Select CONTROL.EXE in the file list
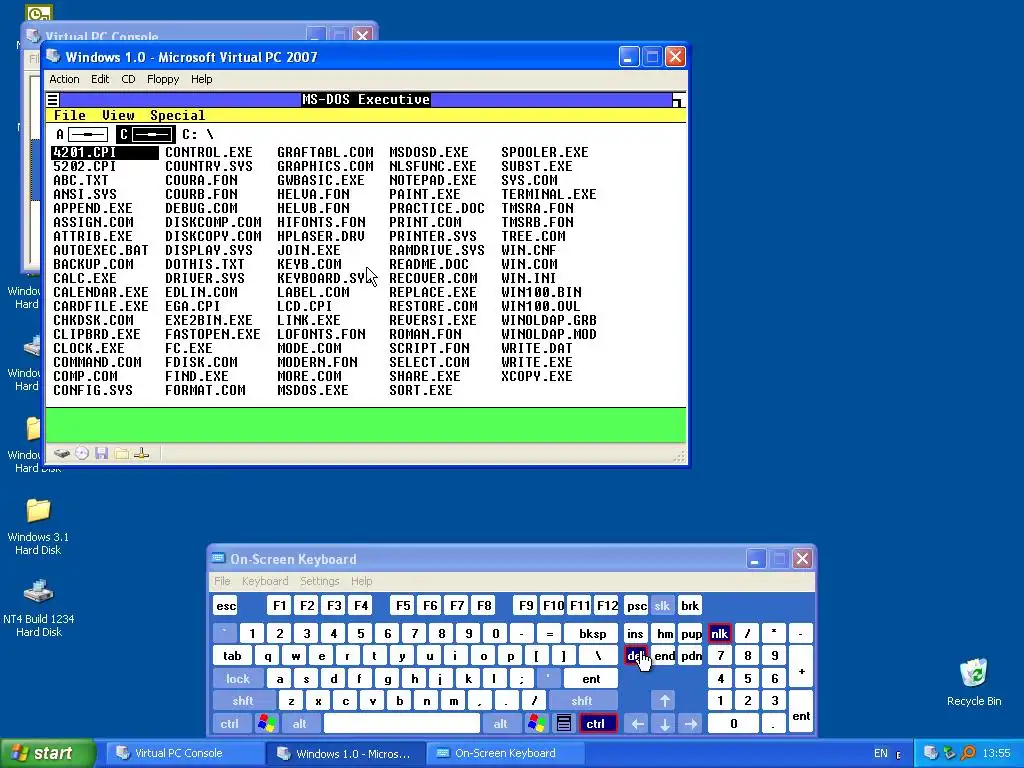The image size is (1024, 768). pyautogui.click(x=209, y=152)
